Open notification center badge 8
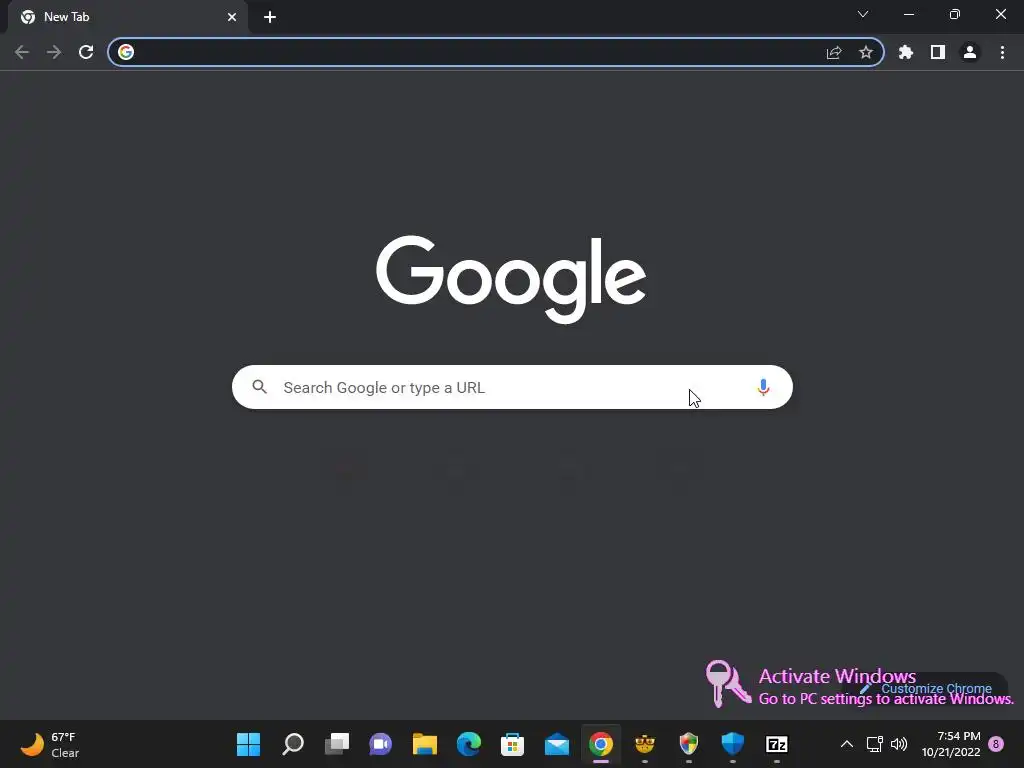Screen dimensions: 1024x768 pyautogui.click(x=996, y=744)
